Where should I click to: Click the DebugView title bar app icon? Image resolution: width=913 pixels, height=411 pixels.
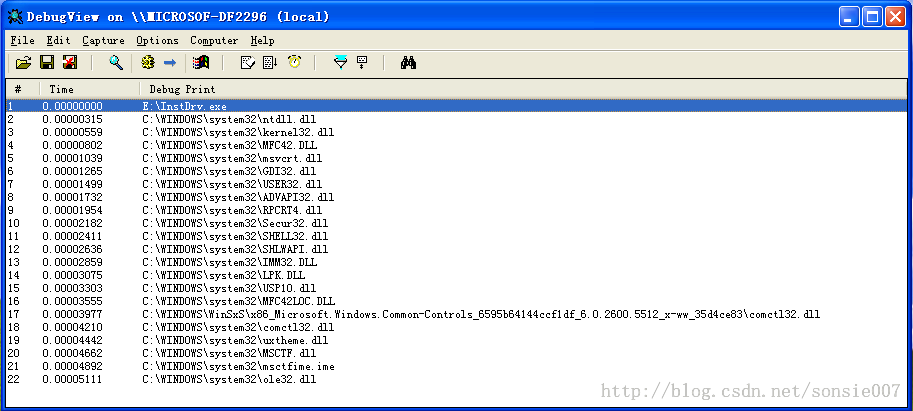(15, 17)
